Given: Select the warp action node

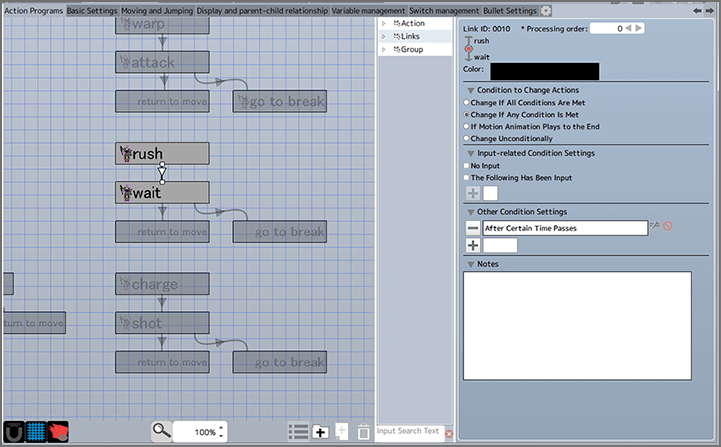Looking at the screenshot, I should [162, 25].
